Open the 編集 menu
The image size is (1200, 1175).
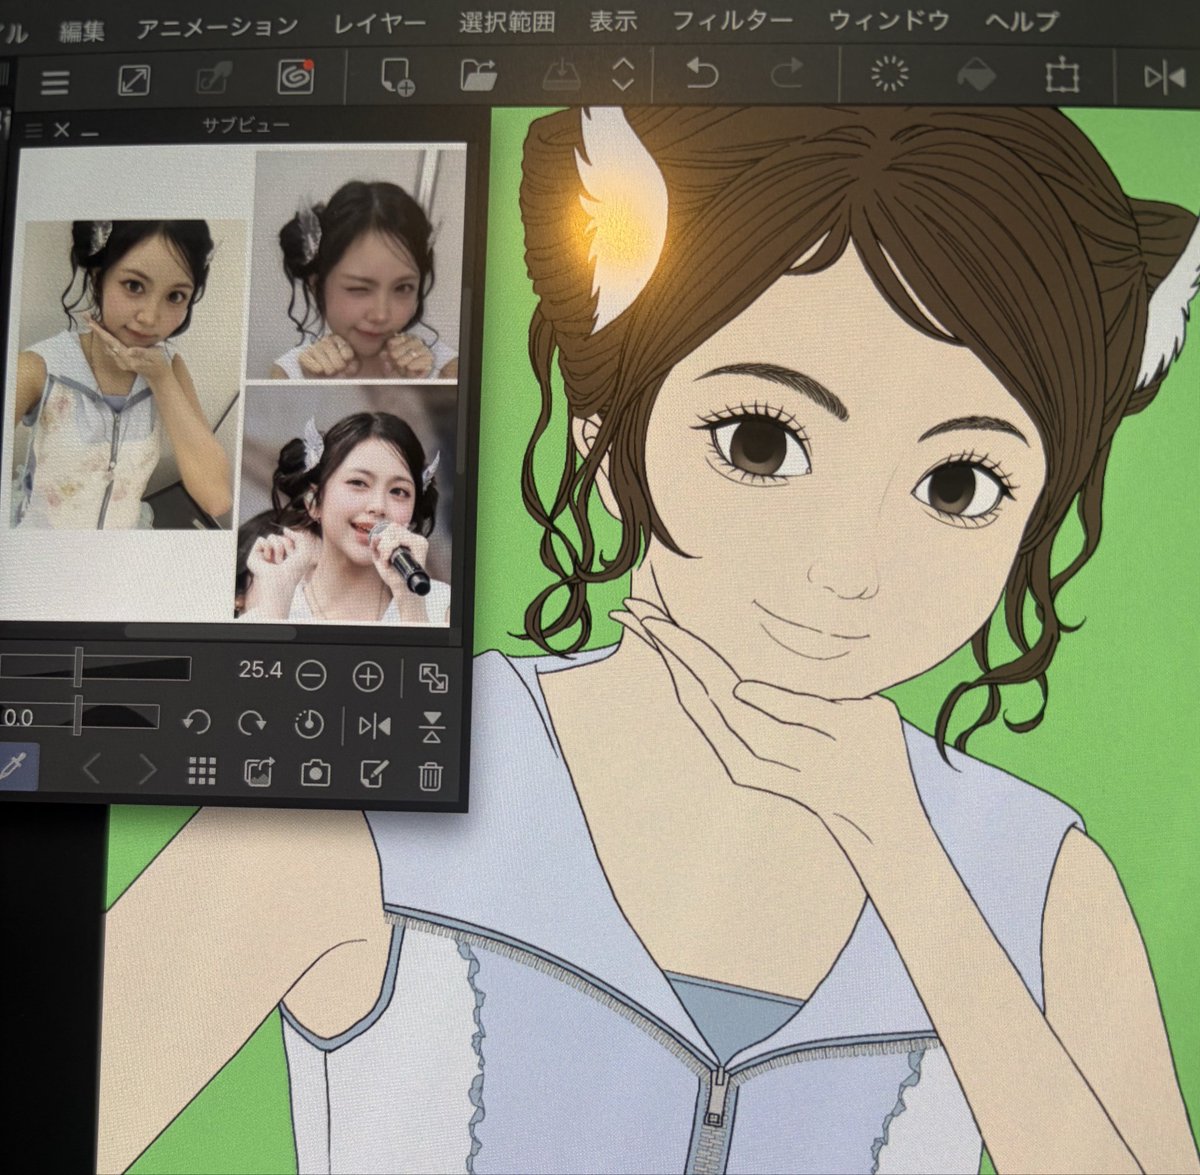[81, 30]
